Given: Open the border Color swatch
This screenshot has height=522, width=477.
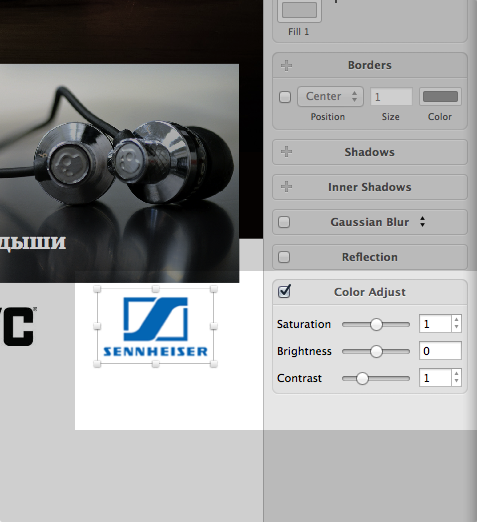Looking at the screenshot, I should point(440,97).
